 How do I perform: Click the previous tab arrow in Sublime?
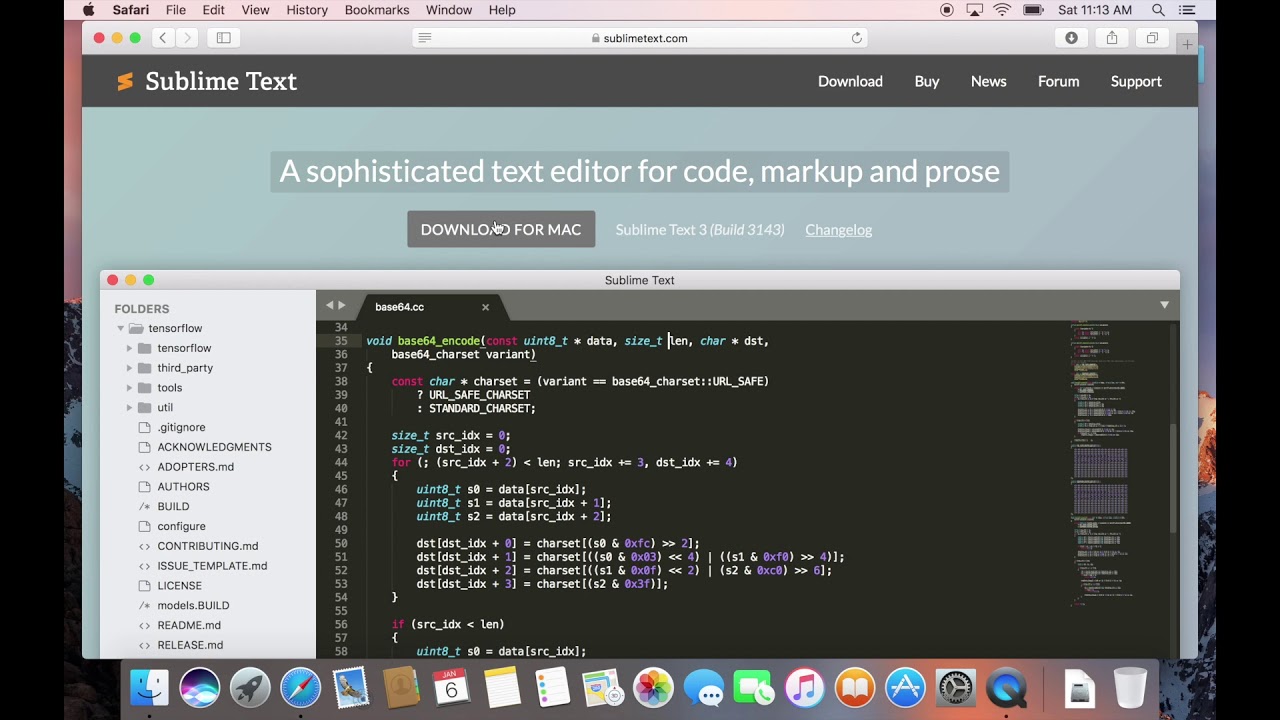[x=330, y=305]
